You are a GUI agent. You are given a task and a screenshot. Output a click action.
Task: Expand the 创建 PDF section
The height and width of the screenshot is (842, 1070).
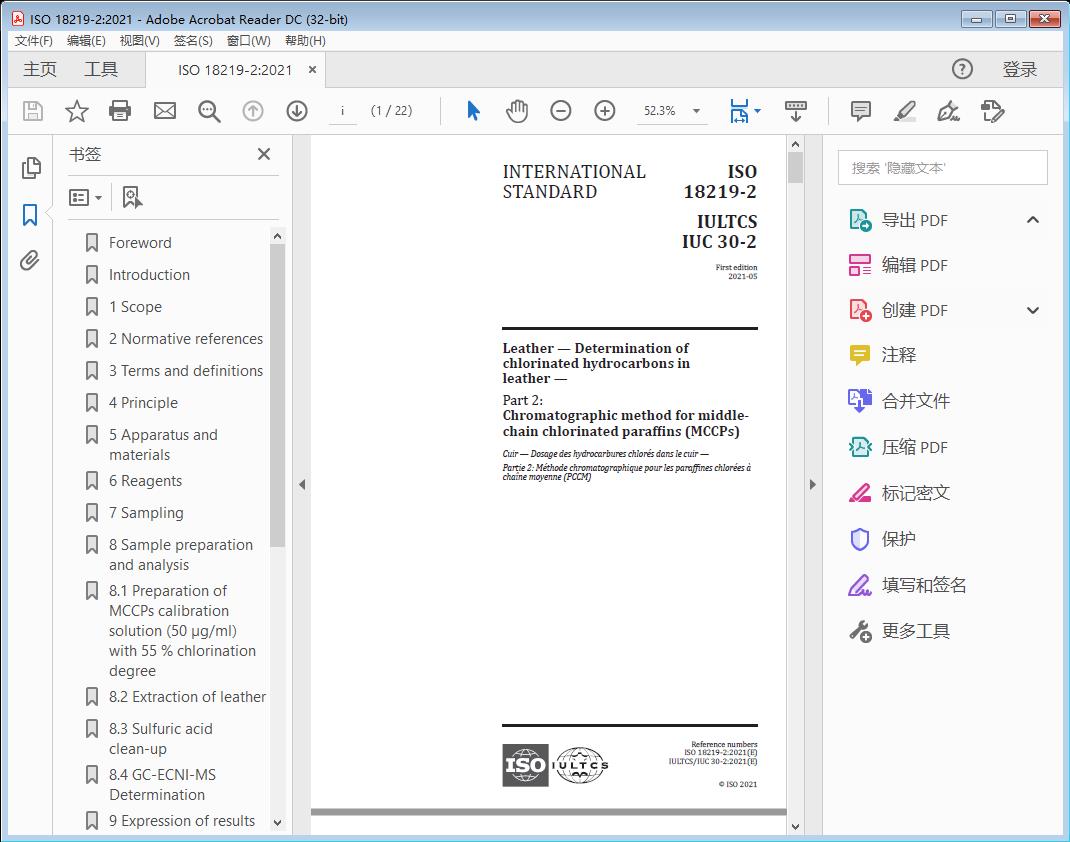point(1033,310)
